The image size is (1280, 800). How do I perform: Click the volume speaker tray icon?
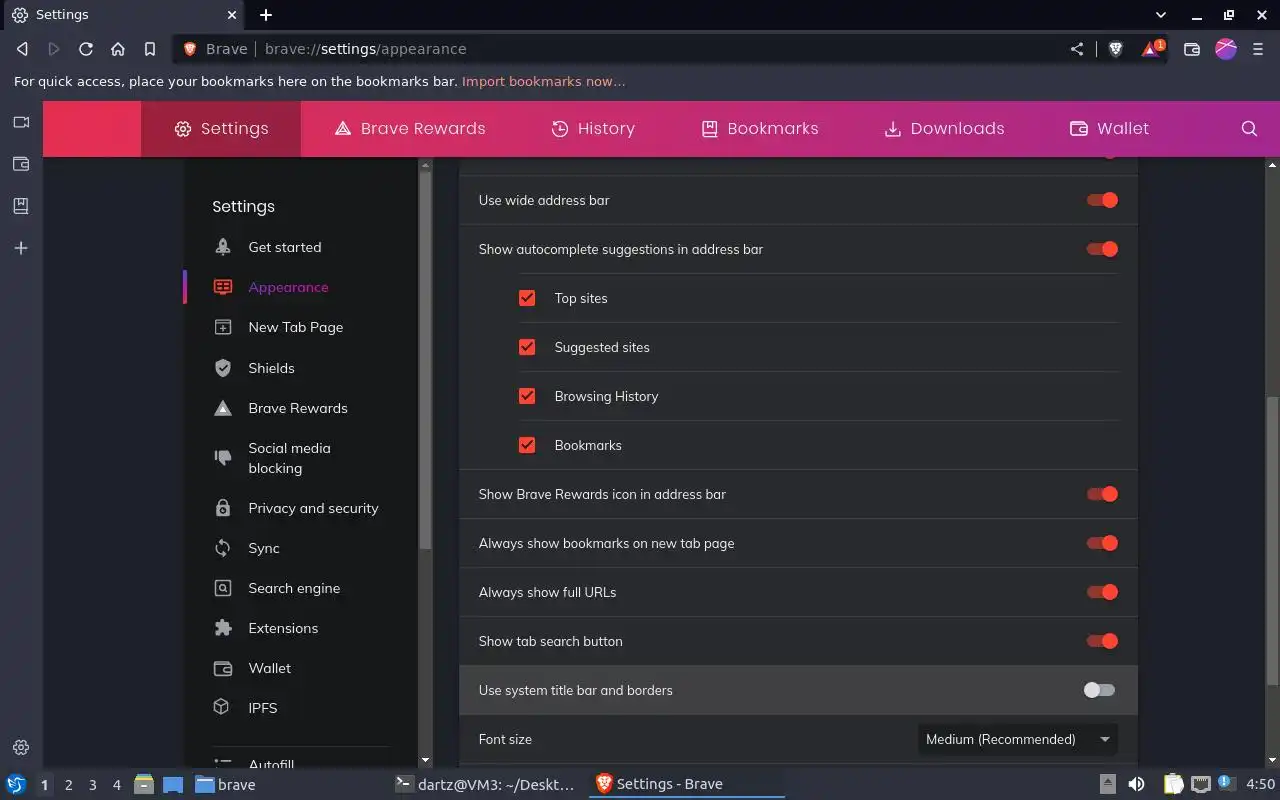click(1136, 785)
